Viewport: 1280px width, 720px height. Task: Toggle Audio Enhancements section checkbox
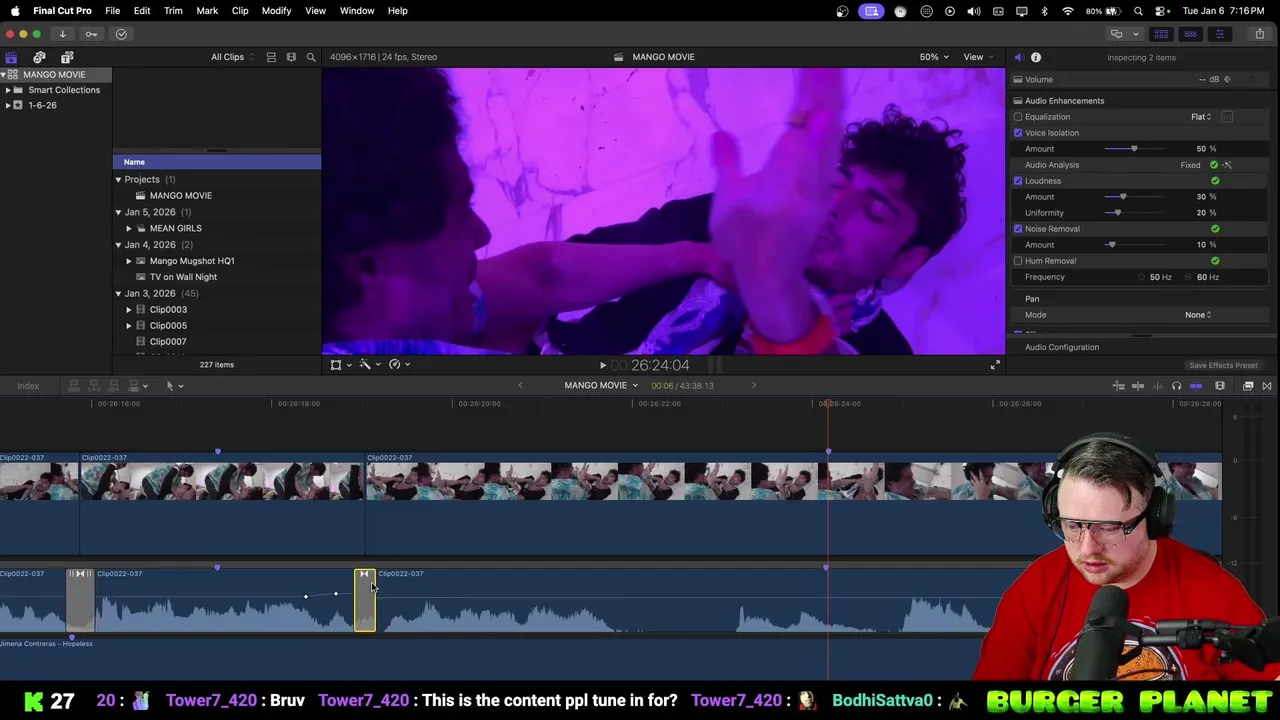pyautogui.click(x=1018, y=101)
